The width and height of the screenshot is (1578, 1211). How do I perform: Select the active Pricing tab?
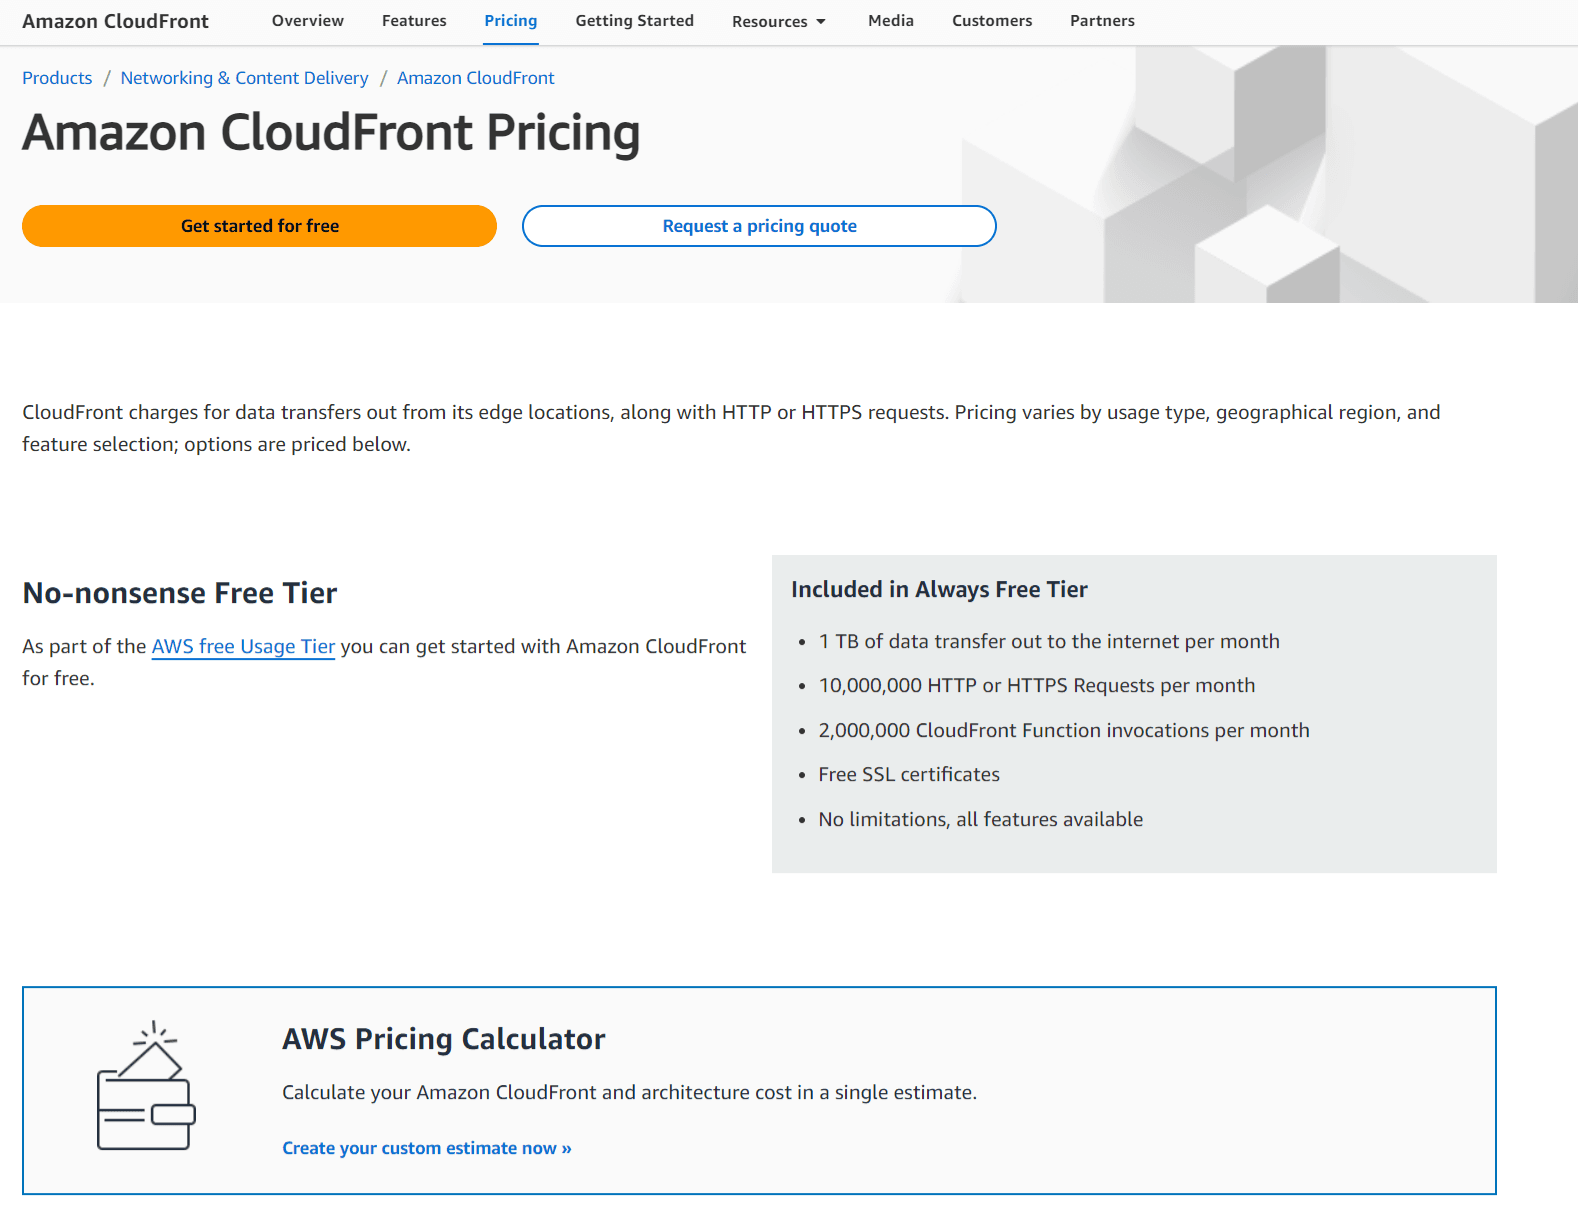tap(510, 21)
